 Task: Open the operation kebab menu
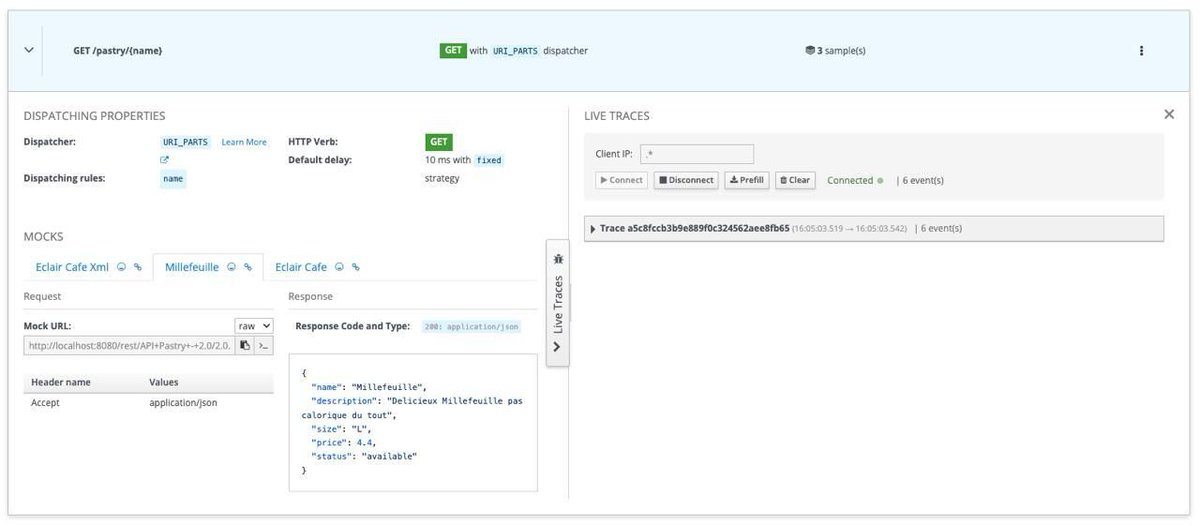[1141, 51]
